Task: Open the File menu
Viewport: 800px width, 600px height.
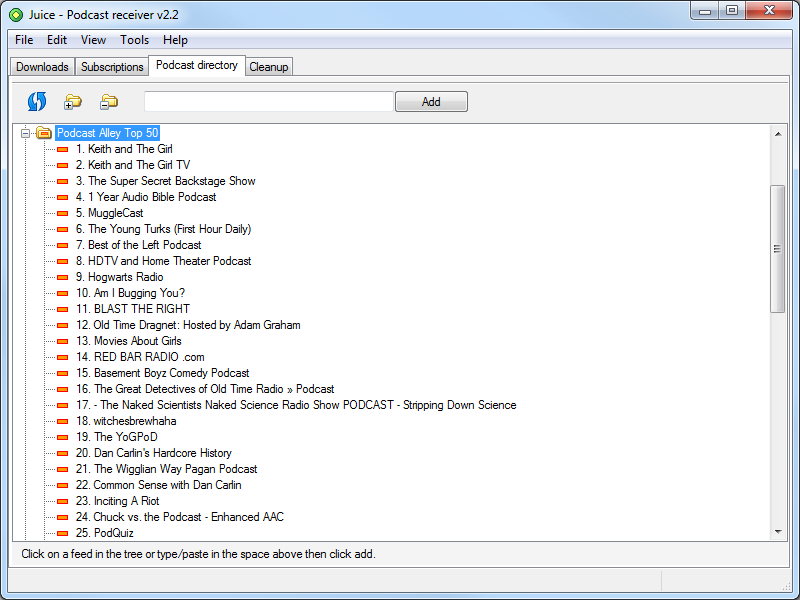Action: tap(24, 40)
